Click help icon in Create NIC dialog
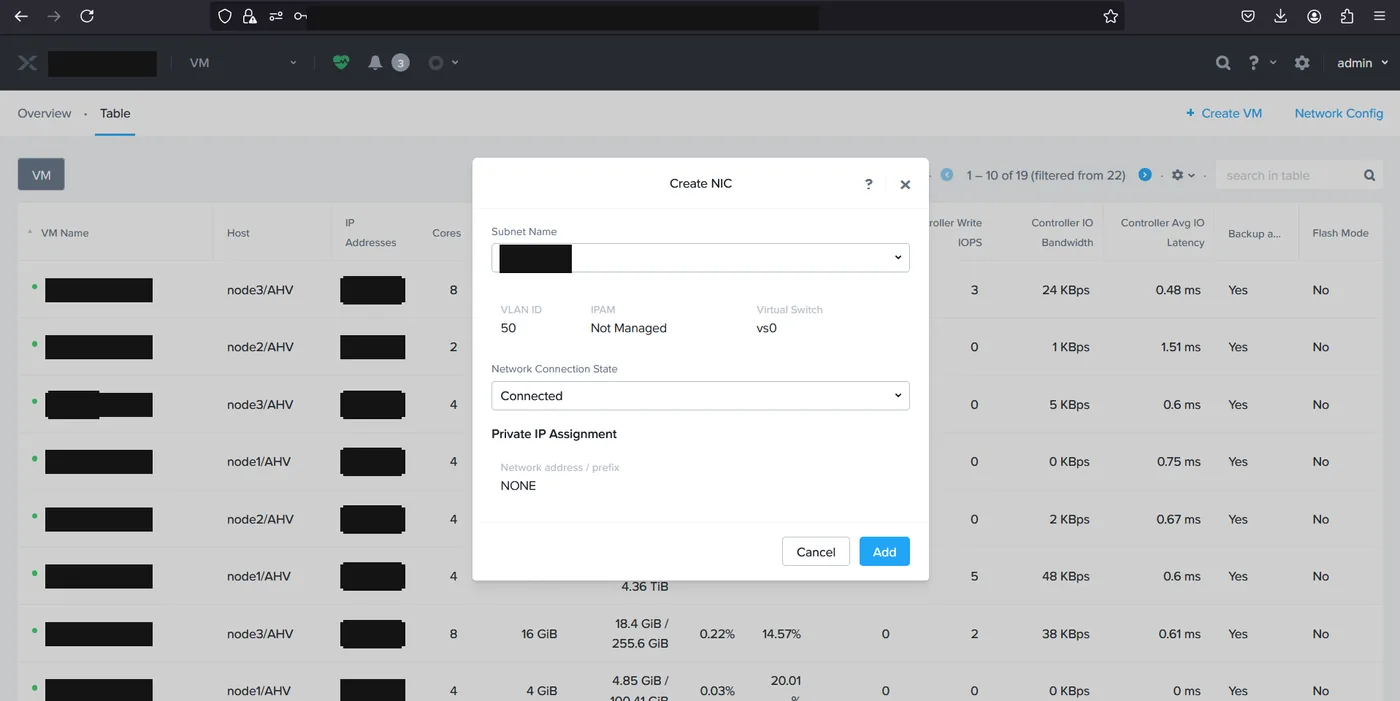 click(868, 184)
